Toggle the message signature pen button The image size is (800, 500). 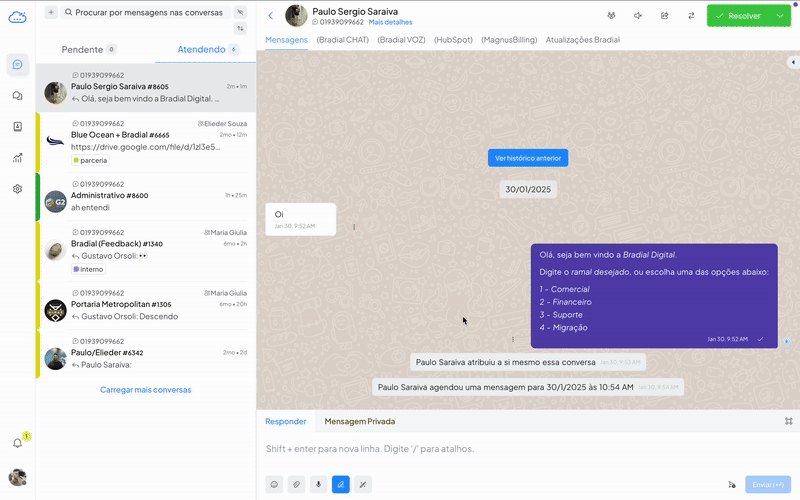pyautogui.click(x=341, y=484)
